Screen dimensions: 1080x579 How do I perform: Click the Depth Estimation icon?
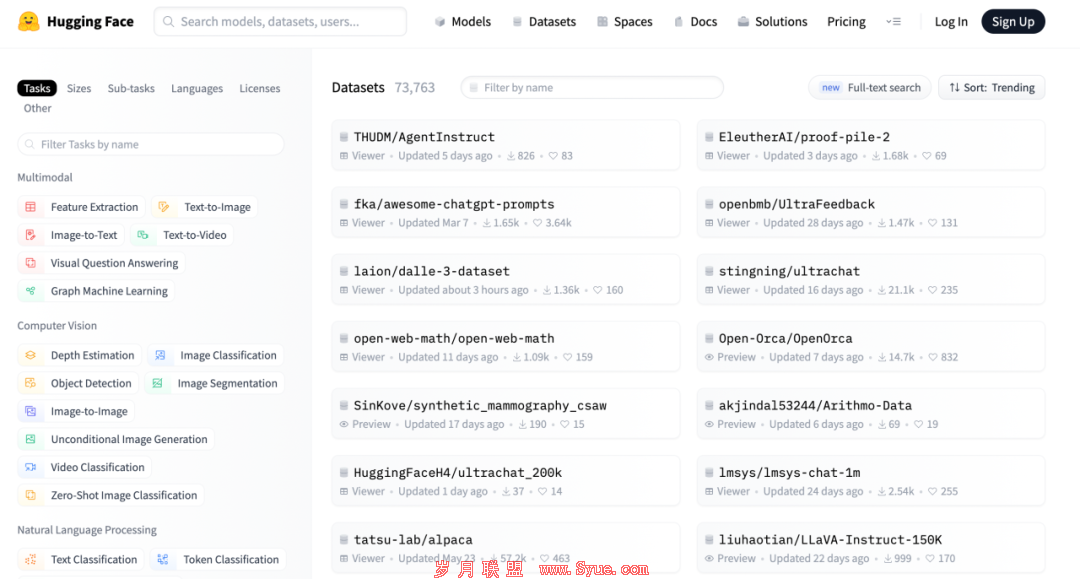coord(30,355)
